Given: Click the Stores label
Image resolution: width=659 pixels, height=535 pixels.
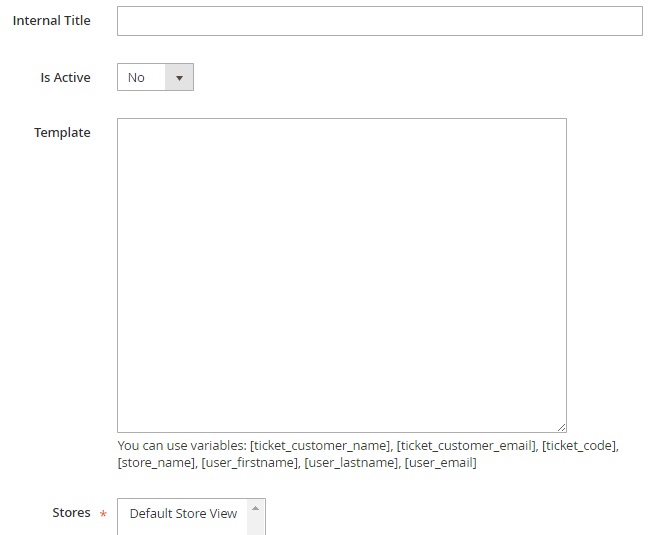Looking at the screenshot, I should click(x=71, y=512).
